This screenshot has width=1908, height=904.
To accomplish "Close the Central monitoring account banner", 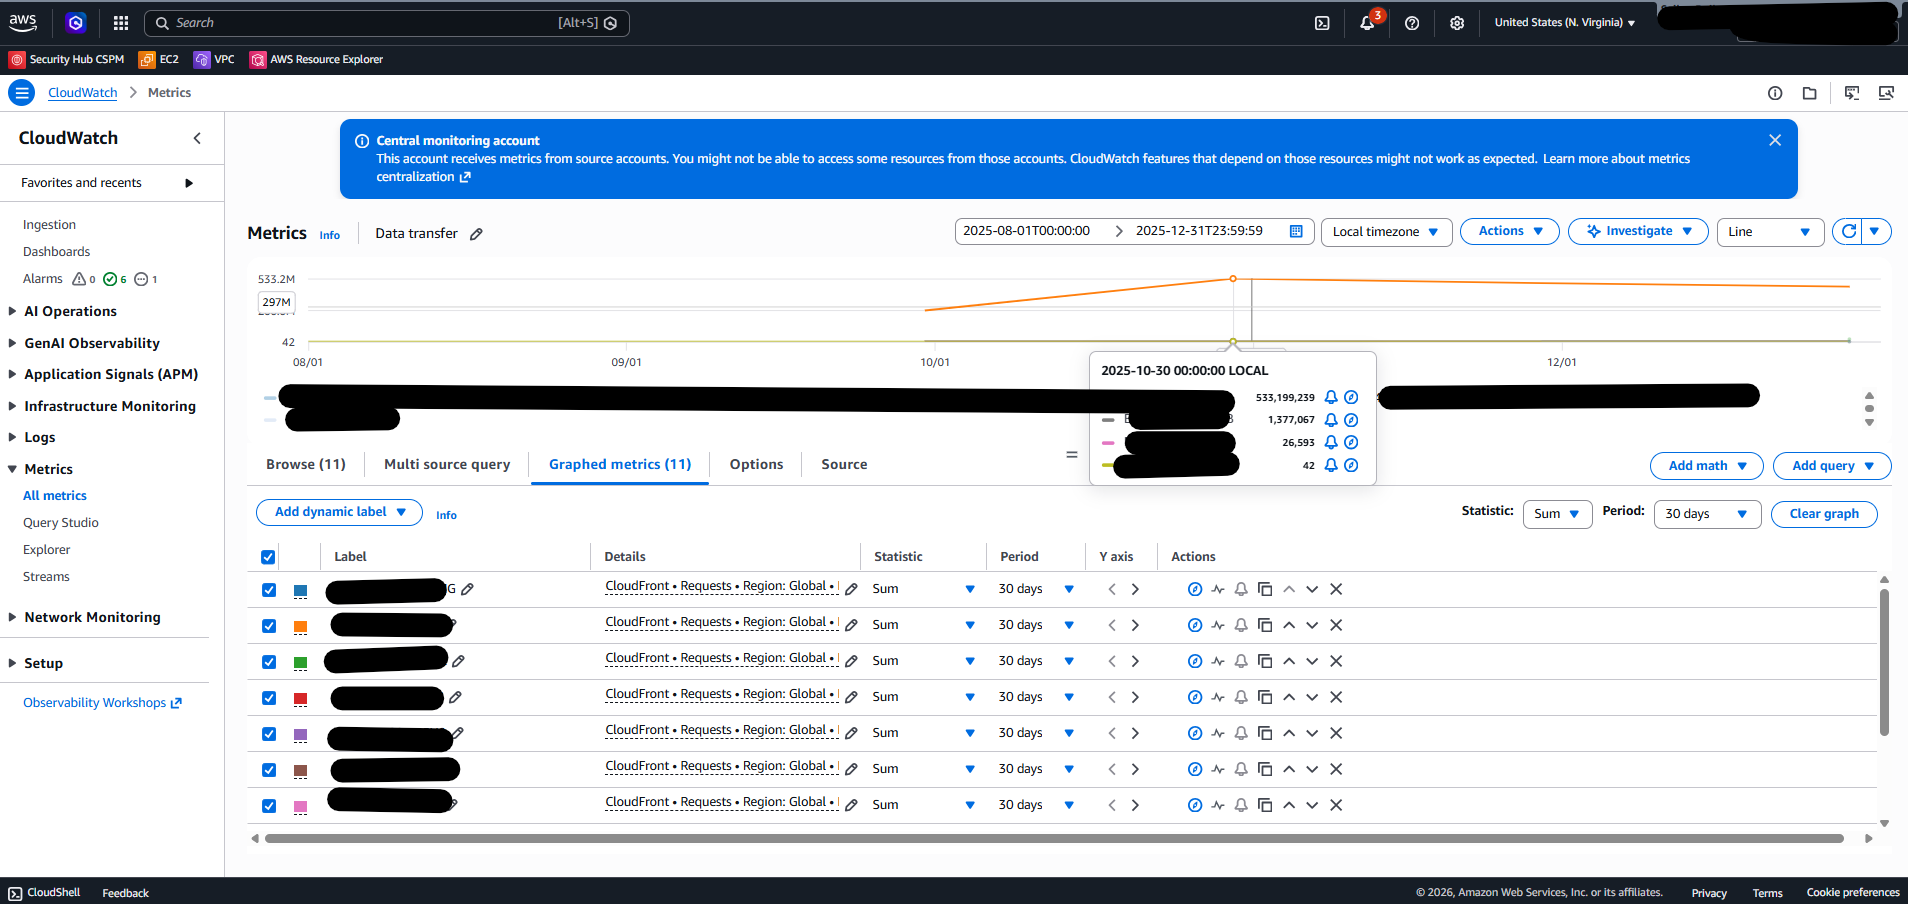I will tap(1775, 140).
